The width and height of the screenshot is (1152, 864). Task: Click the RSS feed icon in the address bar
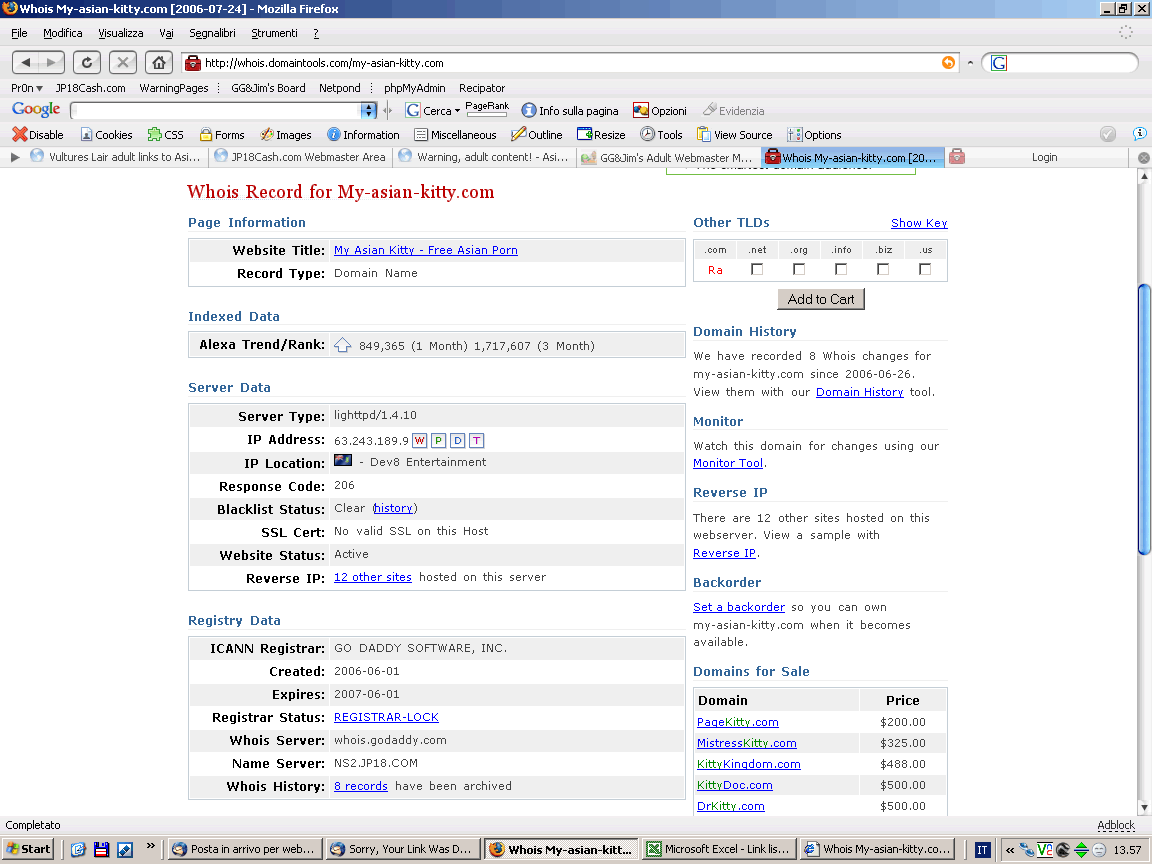click(x=948, y=63)
